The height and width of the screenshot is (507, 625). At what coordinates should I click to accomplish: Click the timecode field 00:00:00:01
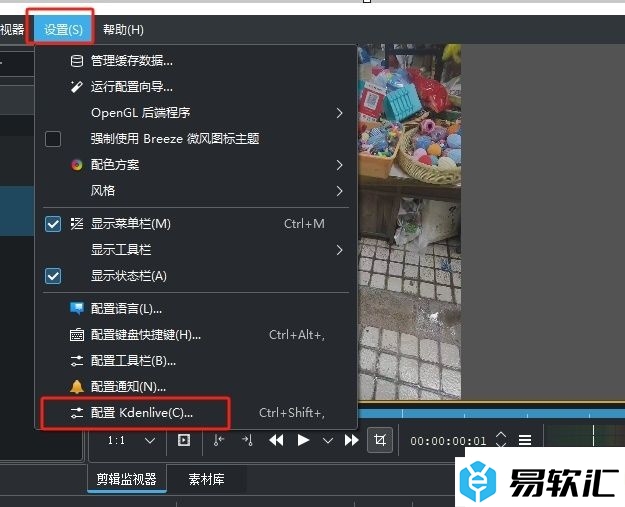pyautogui.click(x=448, y=441)
